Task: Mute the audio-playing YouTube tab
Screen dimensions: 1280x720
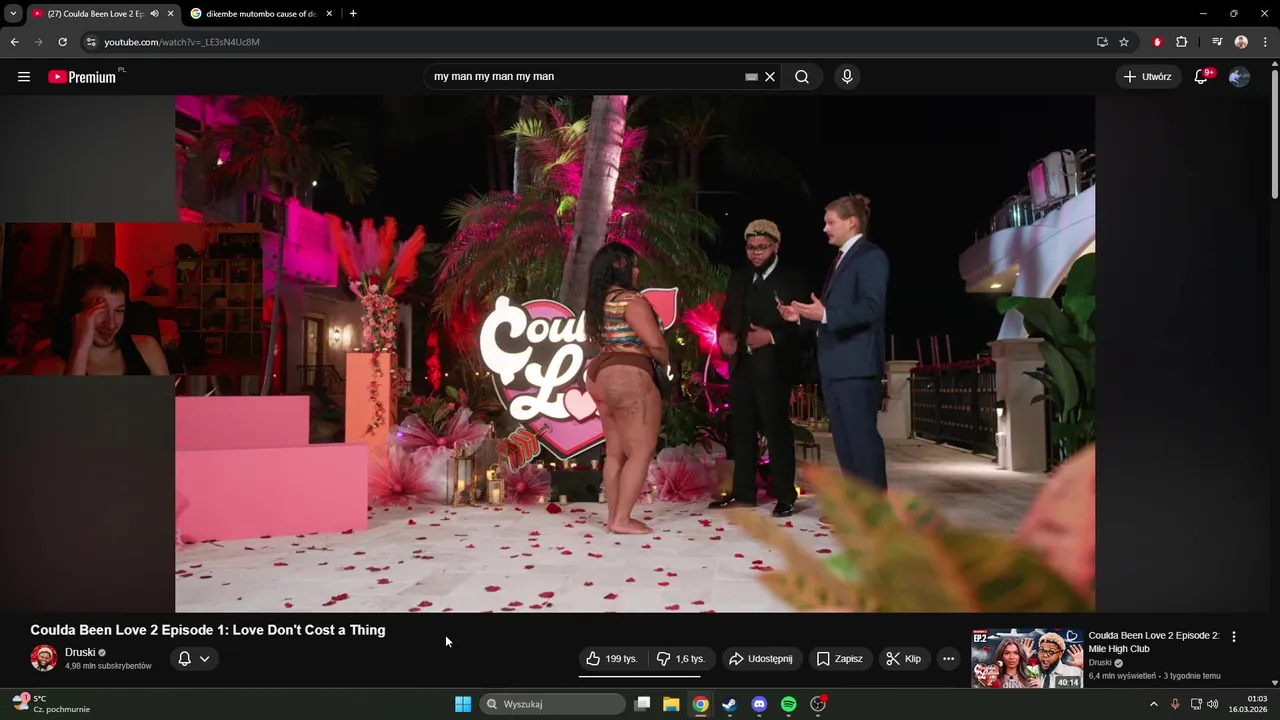Action: [154, 14]
